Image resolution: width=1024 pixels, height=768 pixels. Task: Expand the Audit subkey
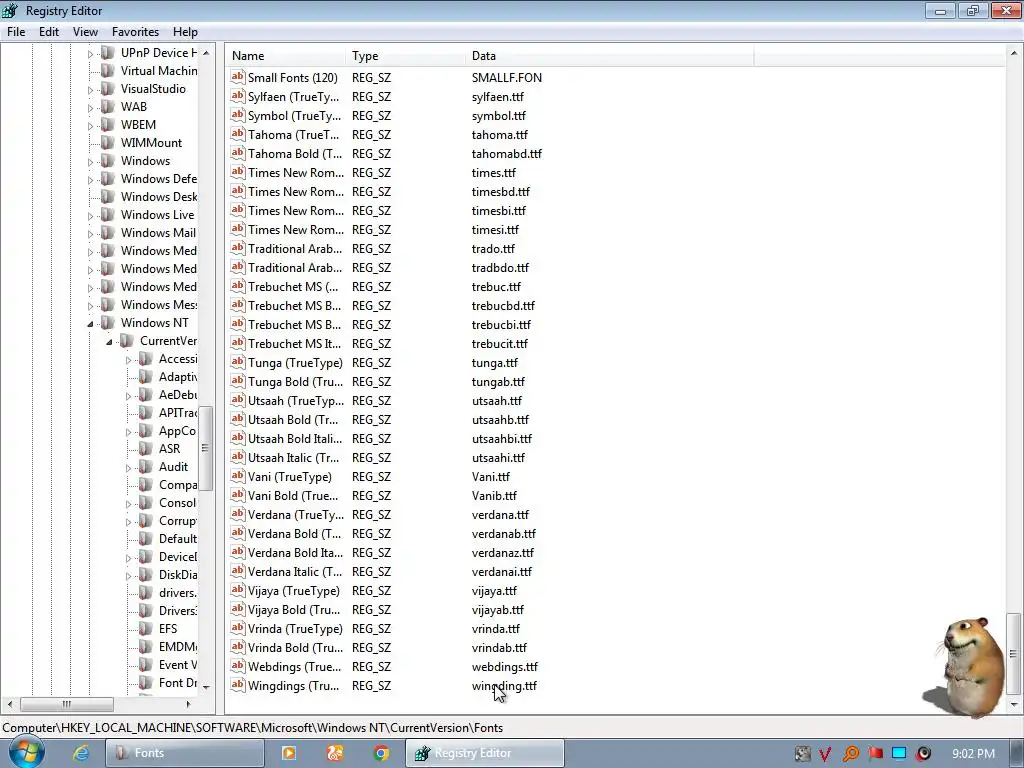pos(129,468)
